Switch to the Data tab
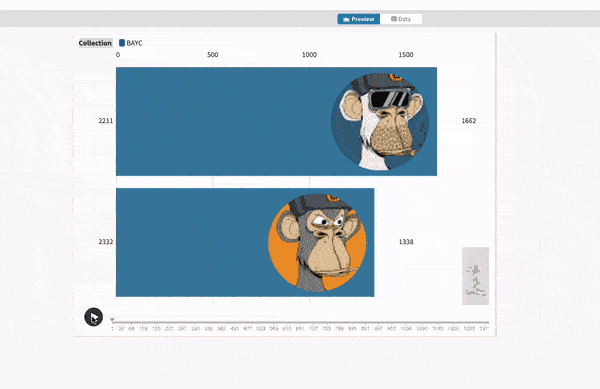 click(x=401, y=19)
